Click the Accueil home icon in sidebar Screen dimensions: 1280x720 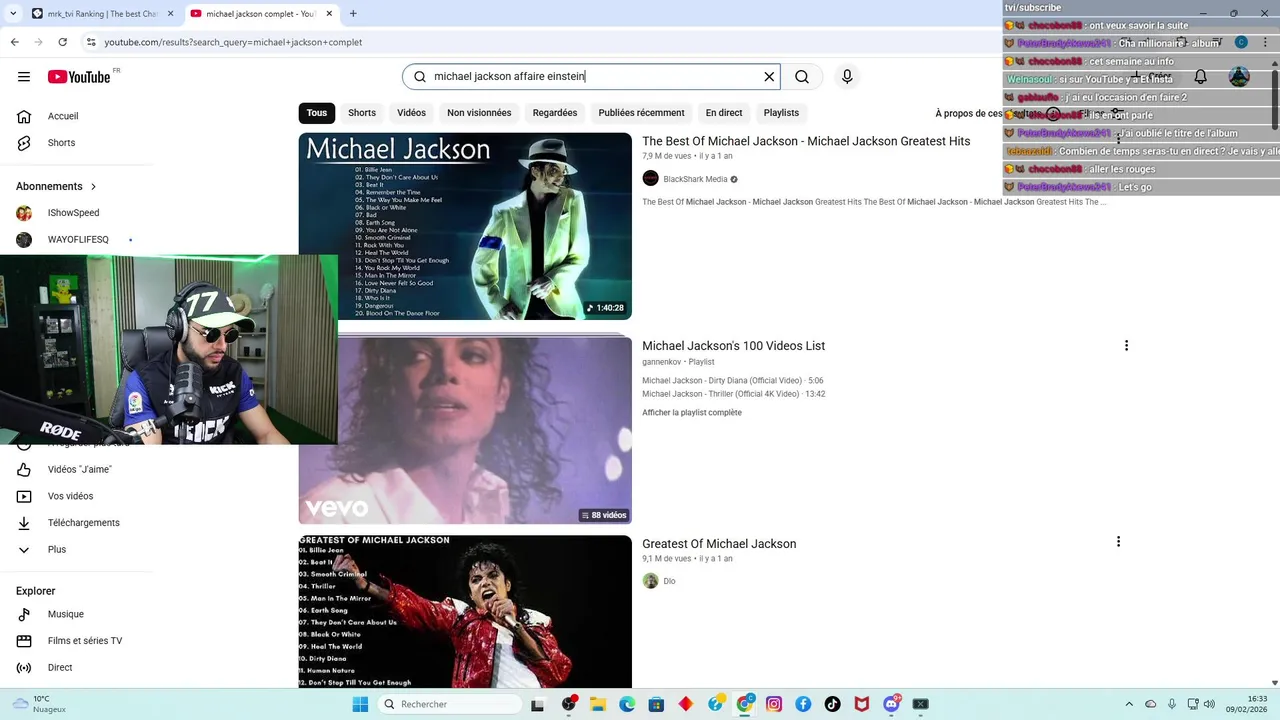(24, 116)
